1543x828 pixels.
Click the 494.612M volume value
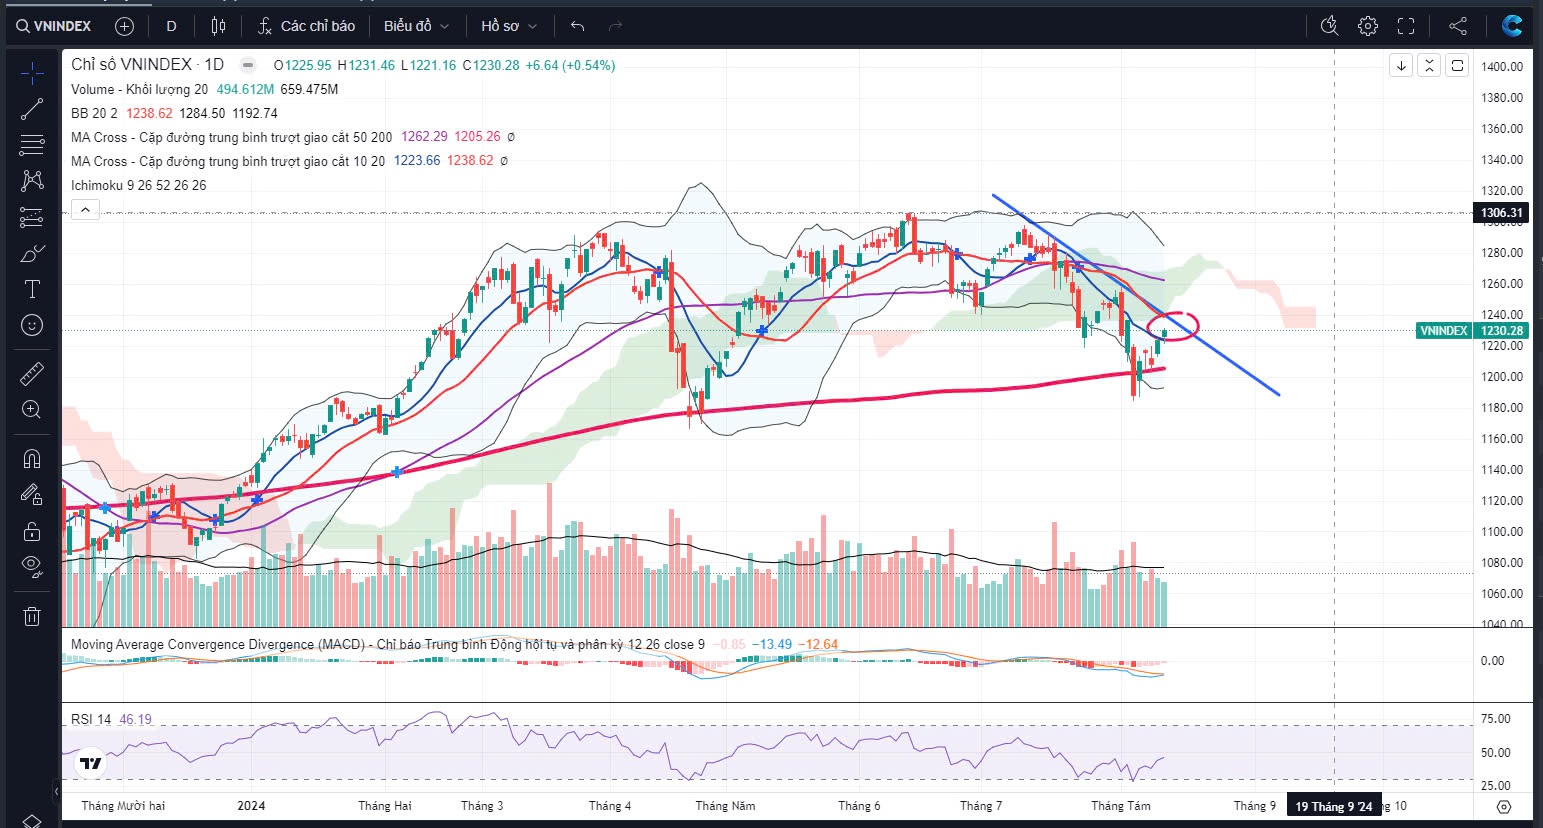pyautogui.click(x=245, y=89)
